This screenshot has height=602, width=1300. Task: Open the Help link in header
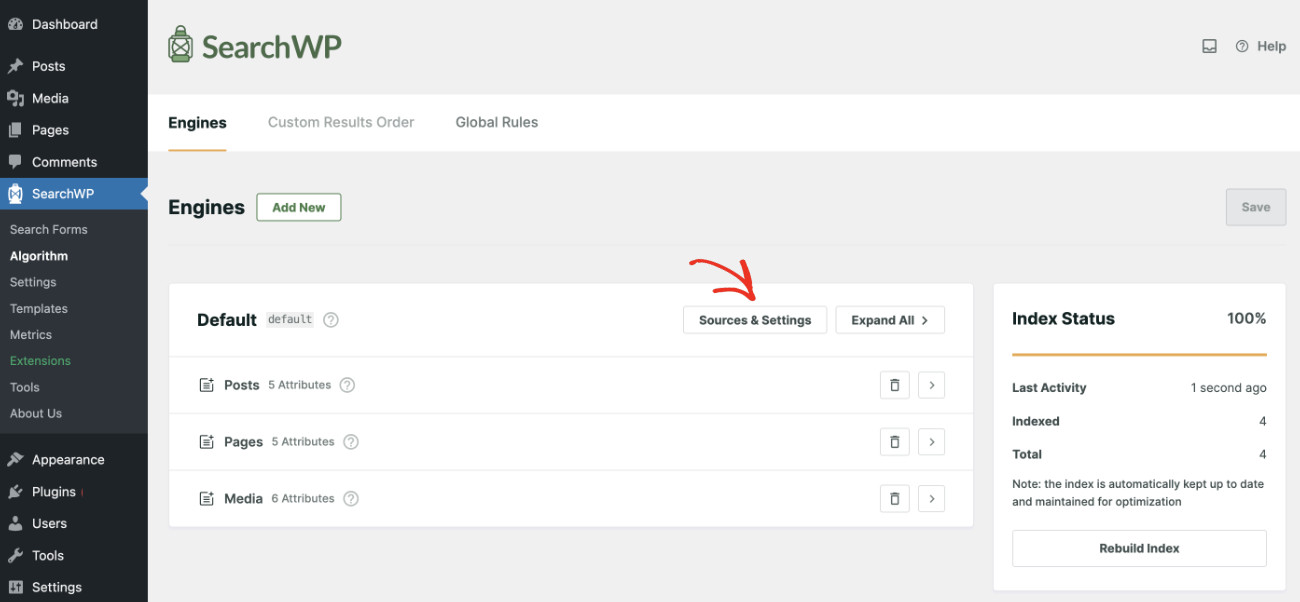click(x=1261, y=46)
